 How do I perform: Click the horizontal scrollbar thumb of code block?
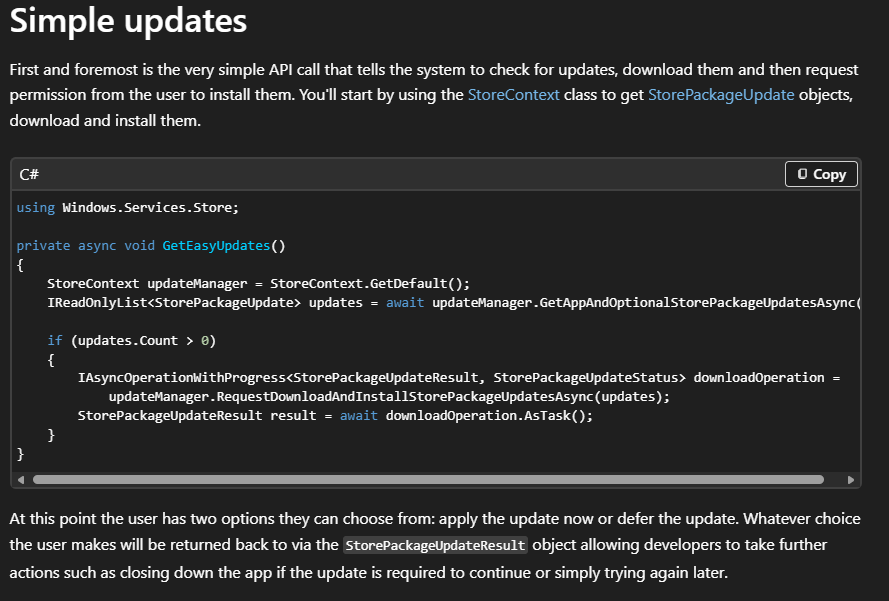click(x=428, y=480)
